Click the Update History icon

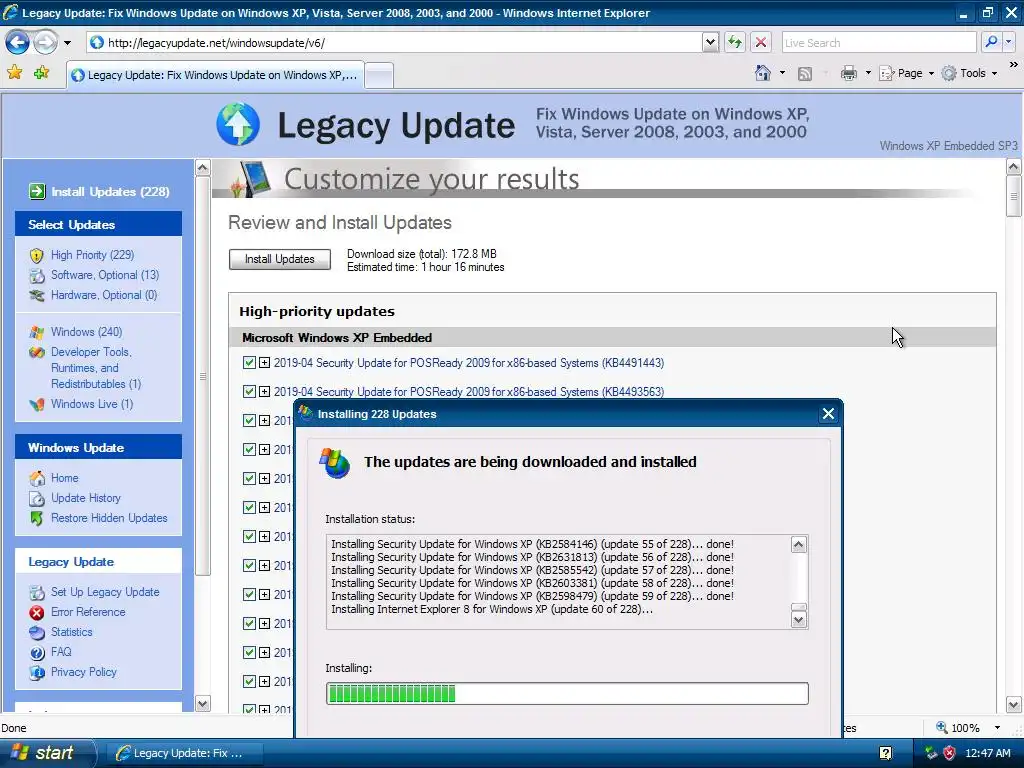tap(37, 498)
